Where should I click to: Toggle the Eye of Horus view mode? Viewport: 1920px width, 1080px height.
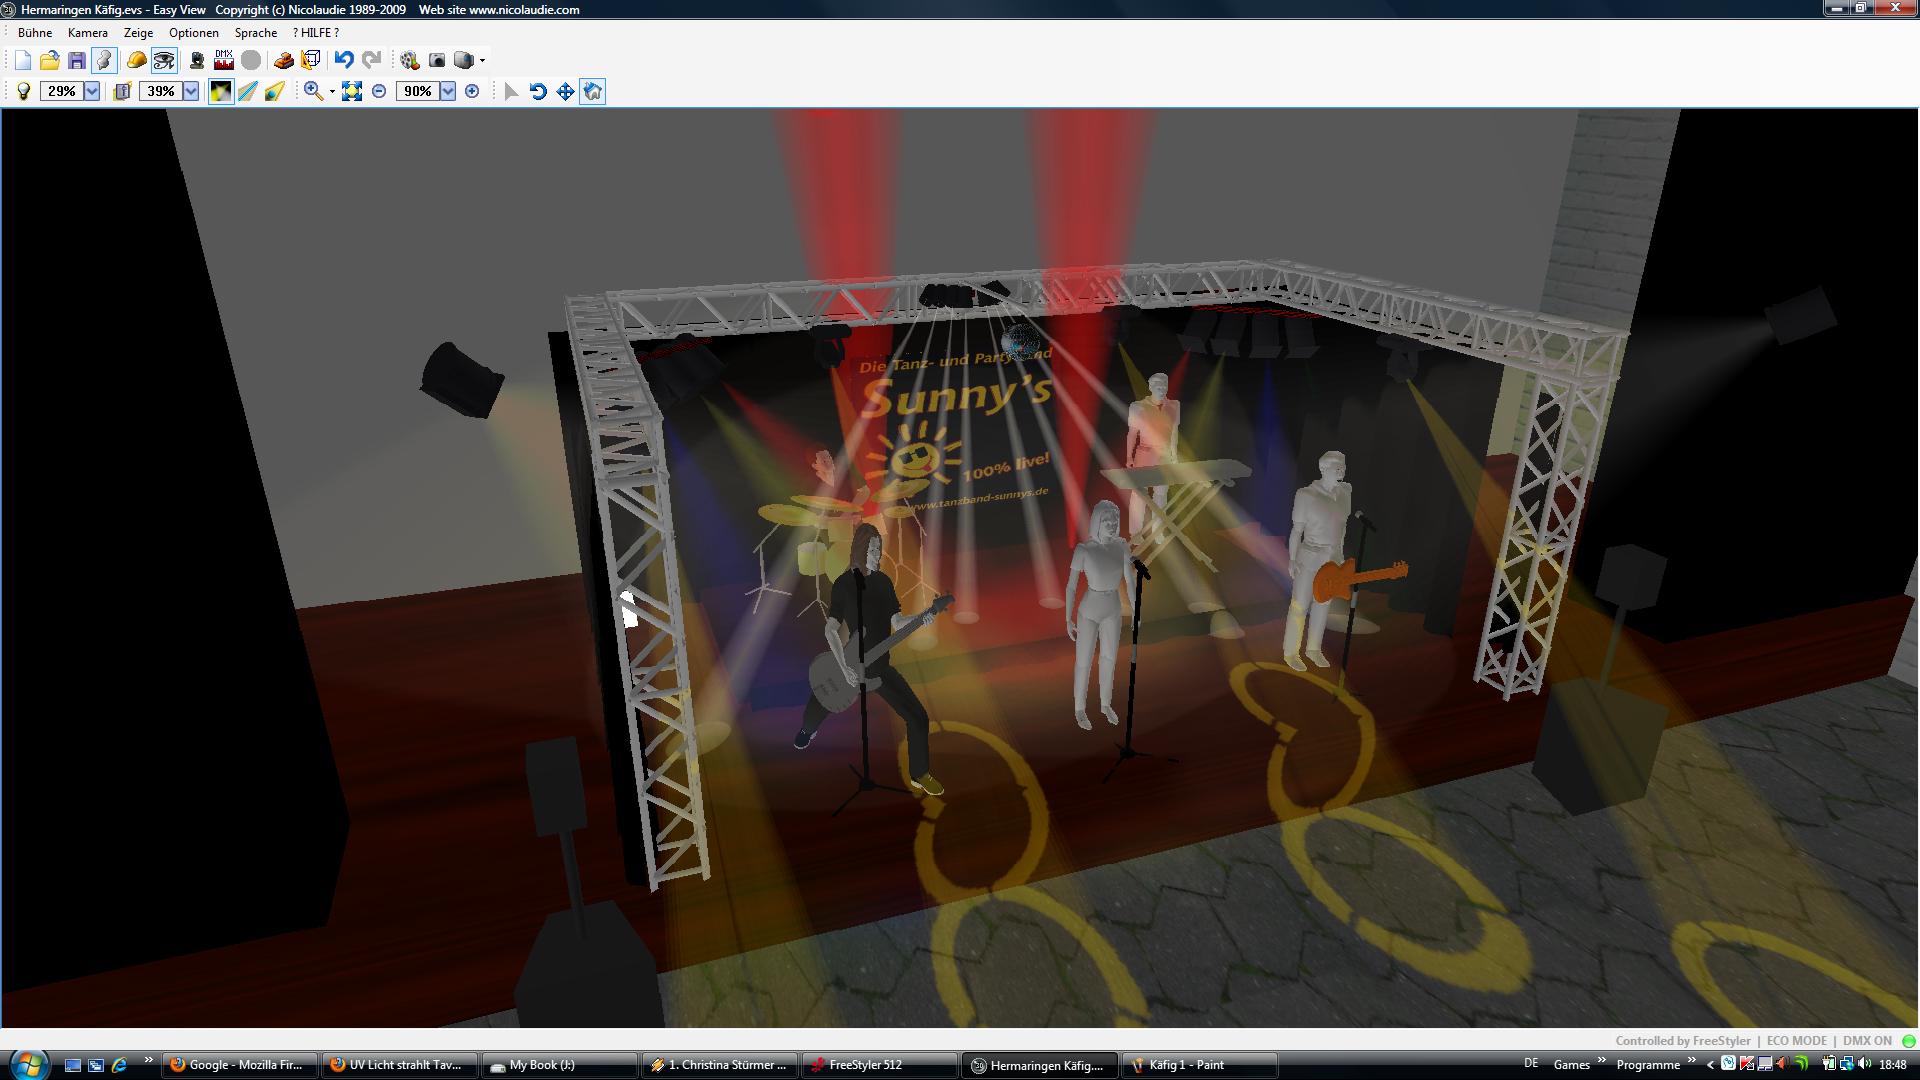(x=164, y=60)
